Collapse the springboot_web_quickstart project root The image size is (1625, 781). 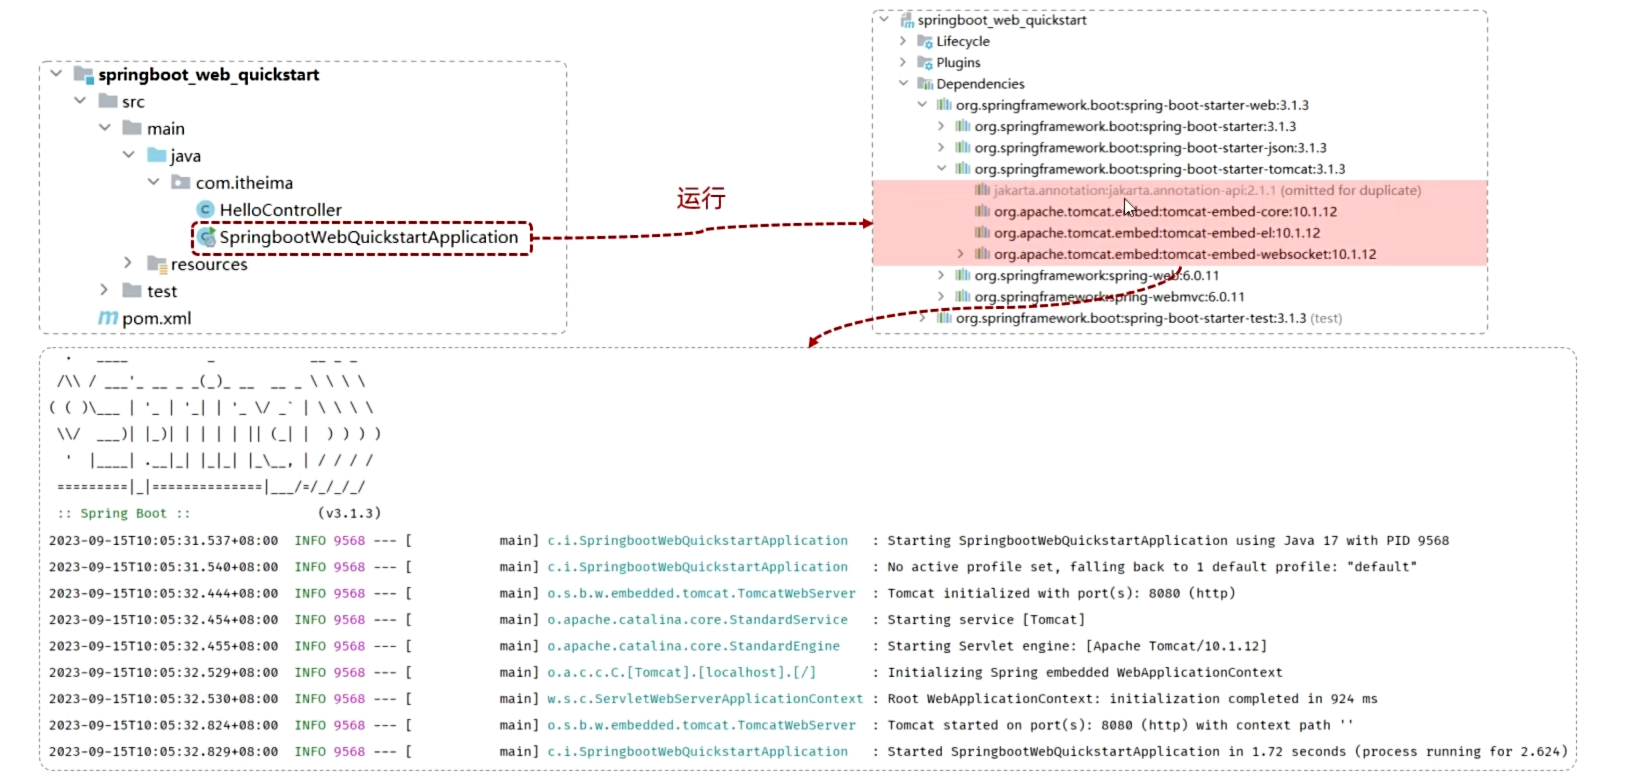point(56,74)
